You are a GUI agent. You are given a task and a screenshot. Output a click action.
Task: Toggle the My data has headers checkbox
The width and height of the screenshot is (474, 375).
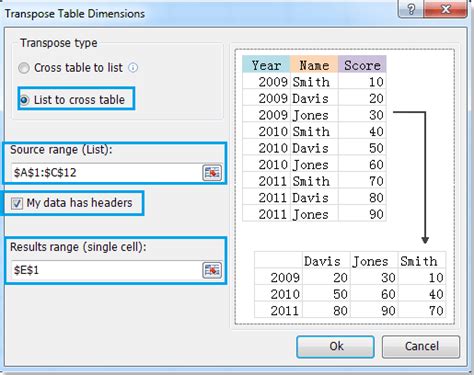point(17,203)
